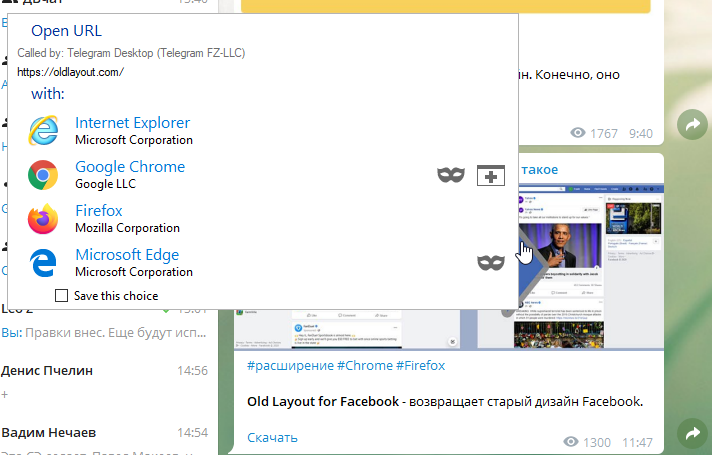Click the Old Layout for Facebook title
This screenshot has height=455, width=712.
(323, 401)
